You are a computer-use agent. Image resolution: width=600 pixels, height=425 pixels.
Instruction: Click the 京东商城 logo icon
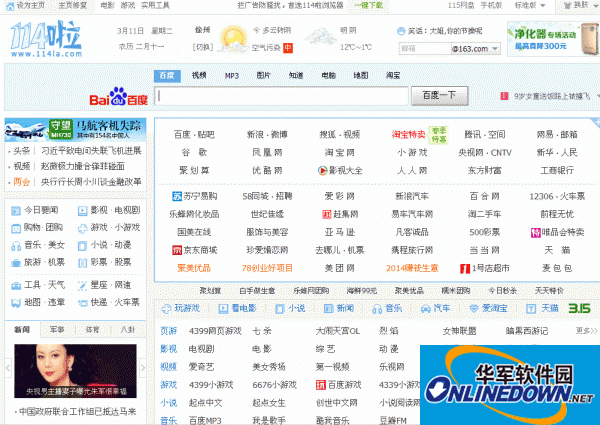(177, 250)
